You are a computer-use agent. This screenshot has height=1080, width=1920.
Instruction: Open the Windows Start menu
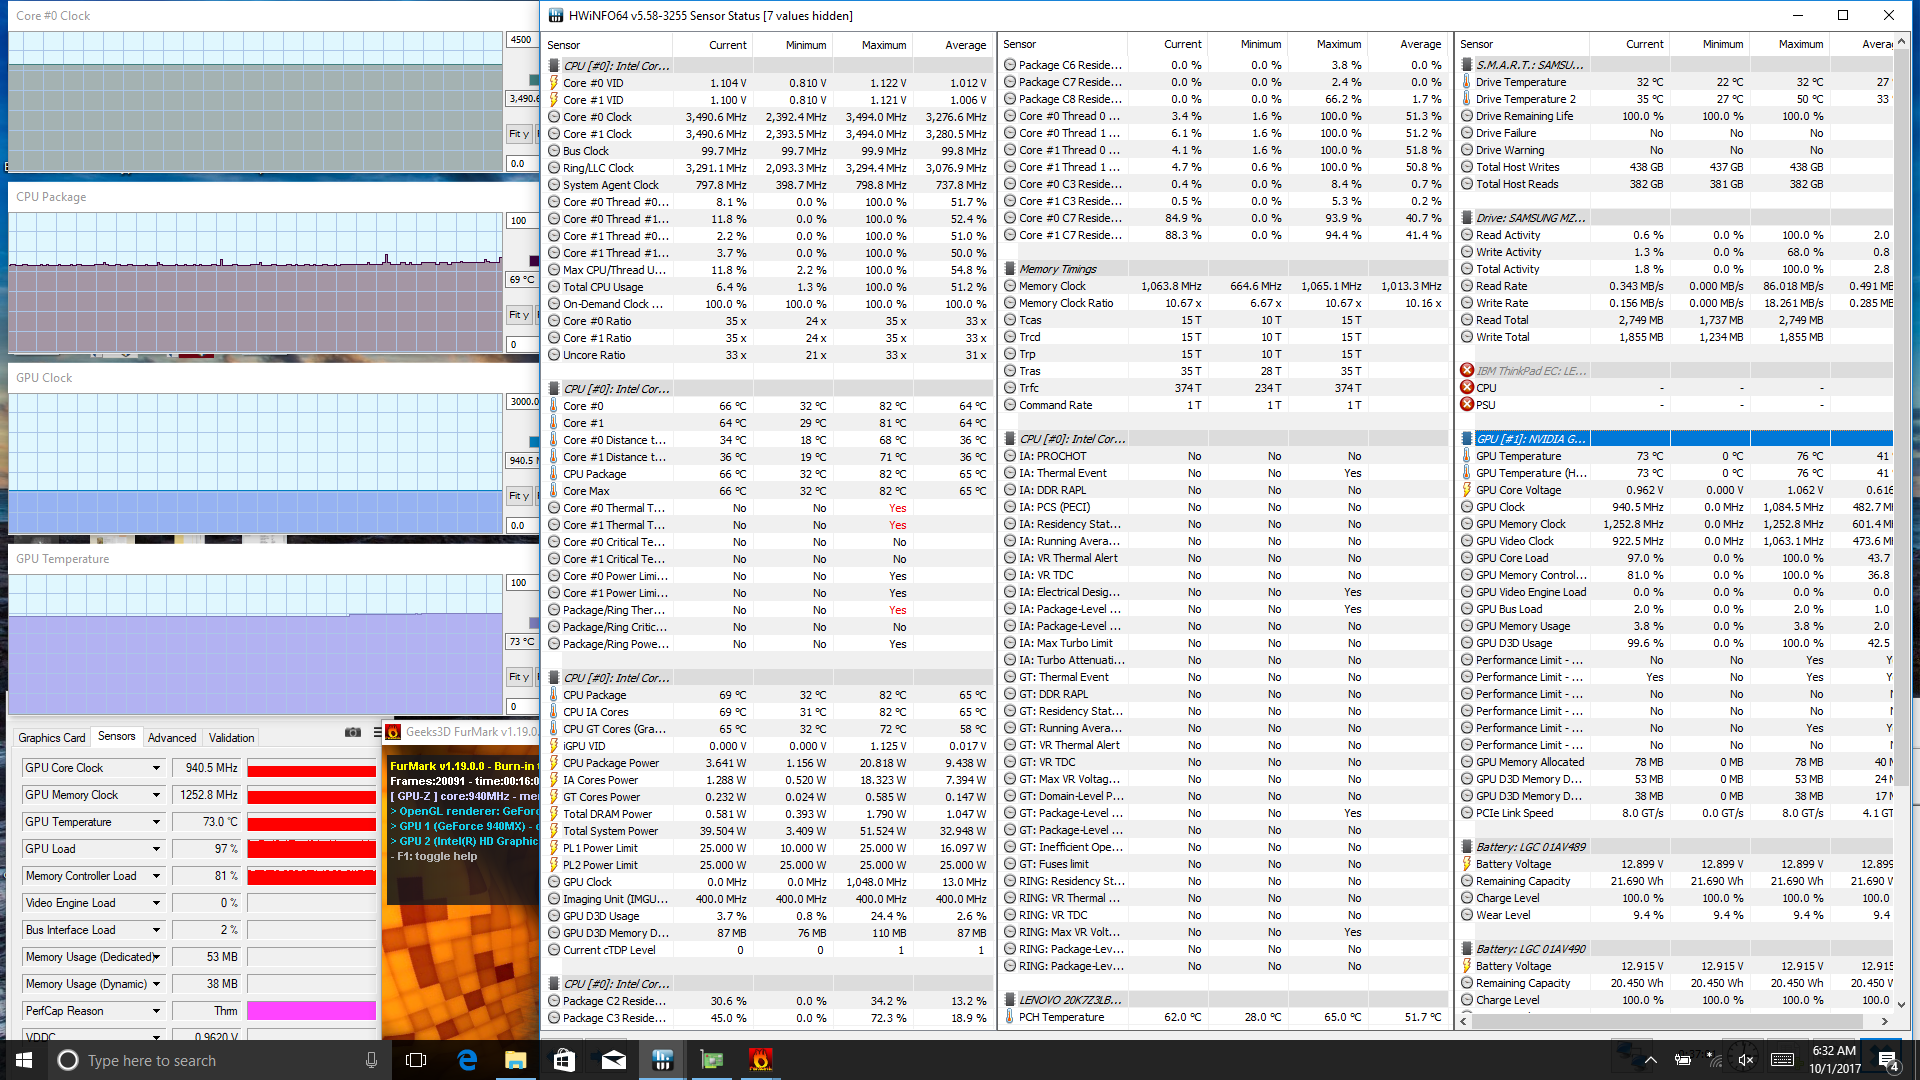[x=24, y=1060]
